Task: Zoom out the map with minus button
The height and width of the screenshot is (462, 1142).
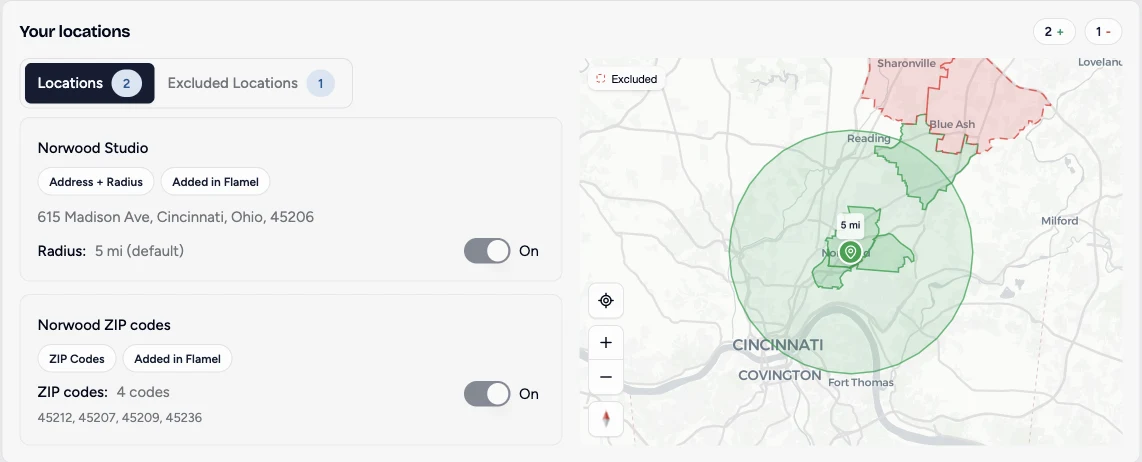Action: tap(606, 377)
